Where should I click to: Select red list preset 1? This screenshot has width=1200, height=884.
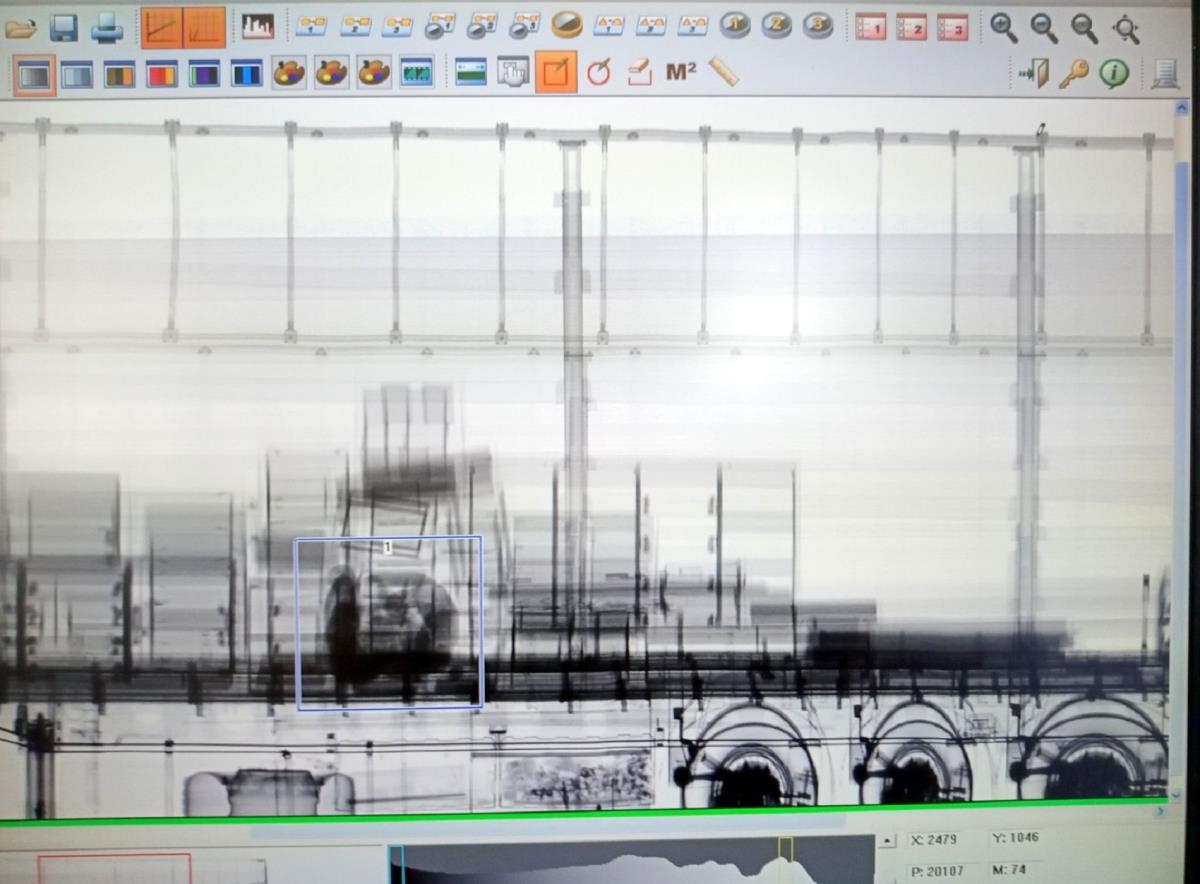870,28
